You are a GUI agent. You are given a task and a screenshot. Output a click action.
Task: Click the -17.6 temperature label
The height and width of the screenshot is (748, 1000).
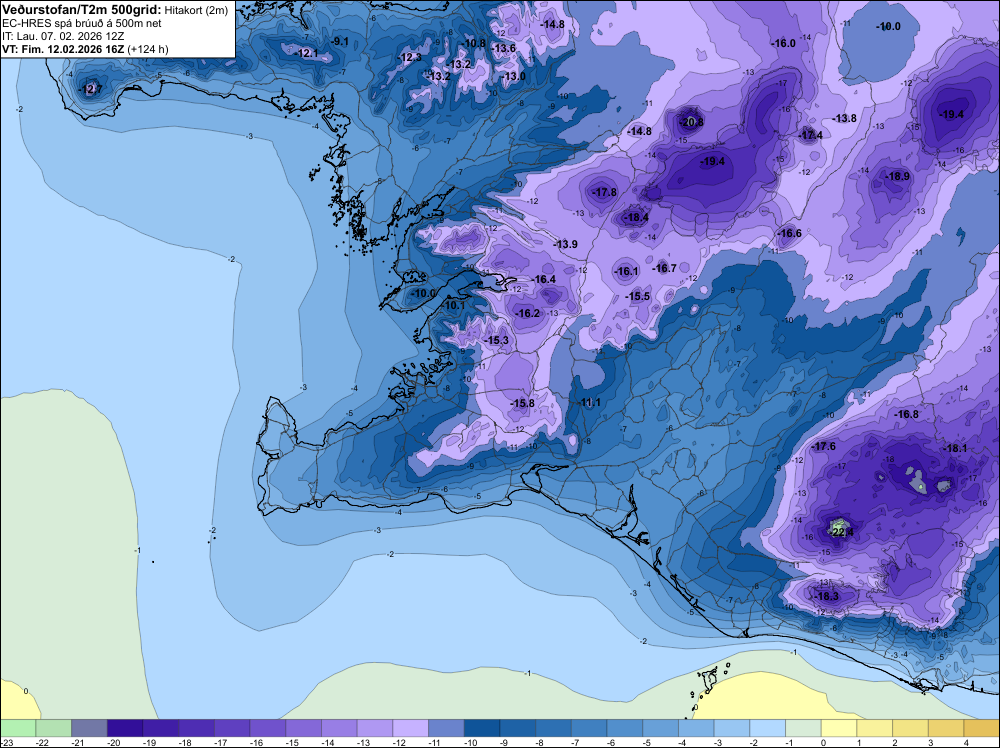(x=823, y=446)
